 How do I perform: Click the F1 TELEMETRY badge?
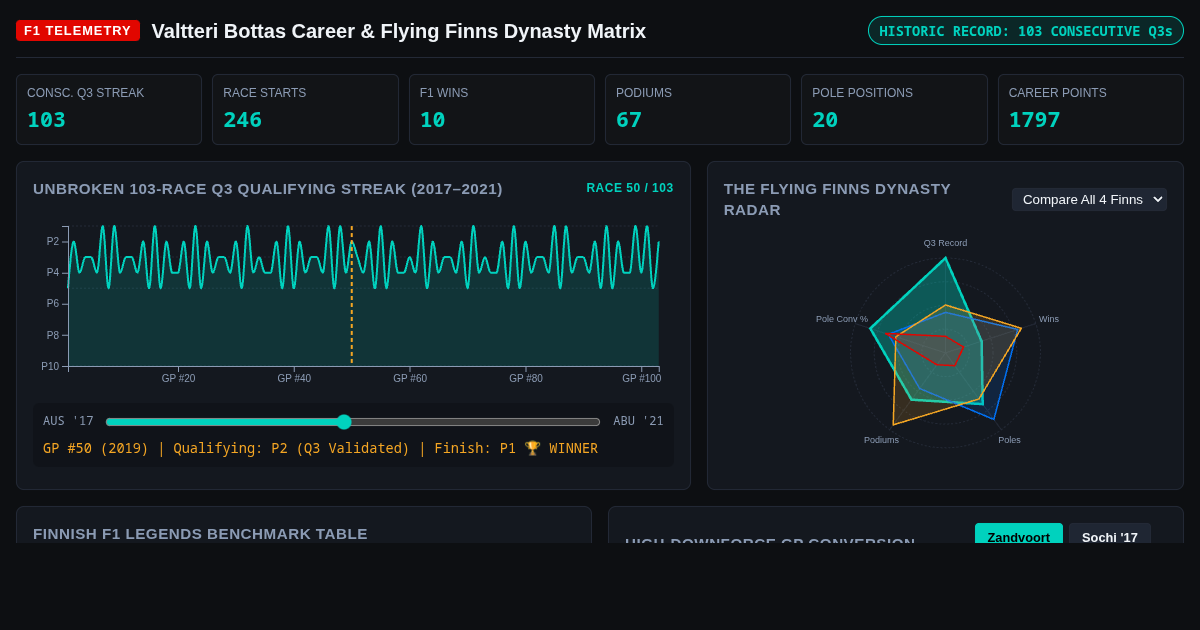tap(78, 31)
